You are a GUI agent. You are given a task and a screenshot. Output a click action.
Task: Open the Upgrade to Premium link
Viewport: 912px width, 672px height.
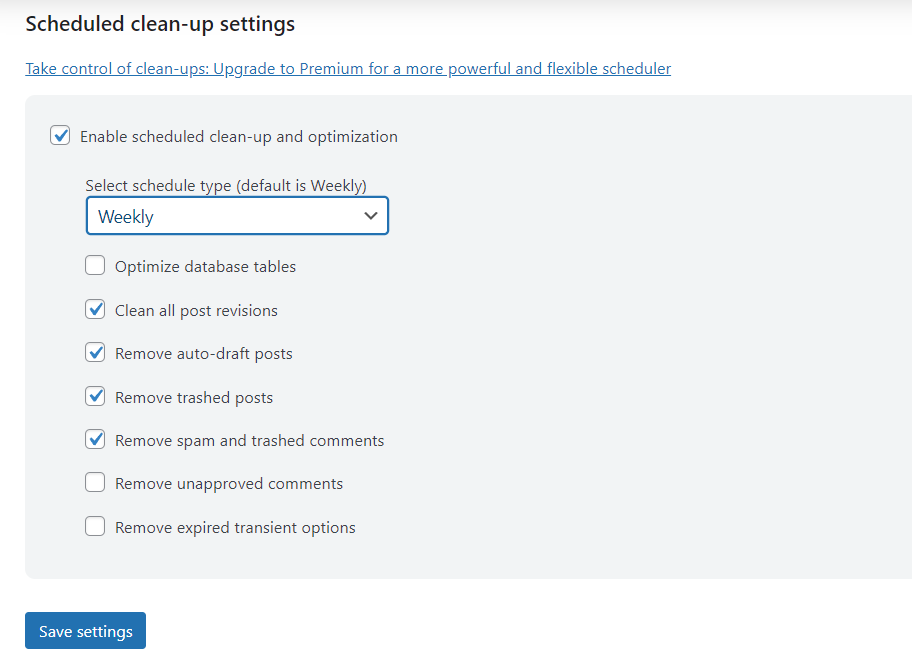(x=348, y=68)
